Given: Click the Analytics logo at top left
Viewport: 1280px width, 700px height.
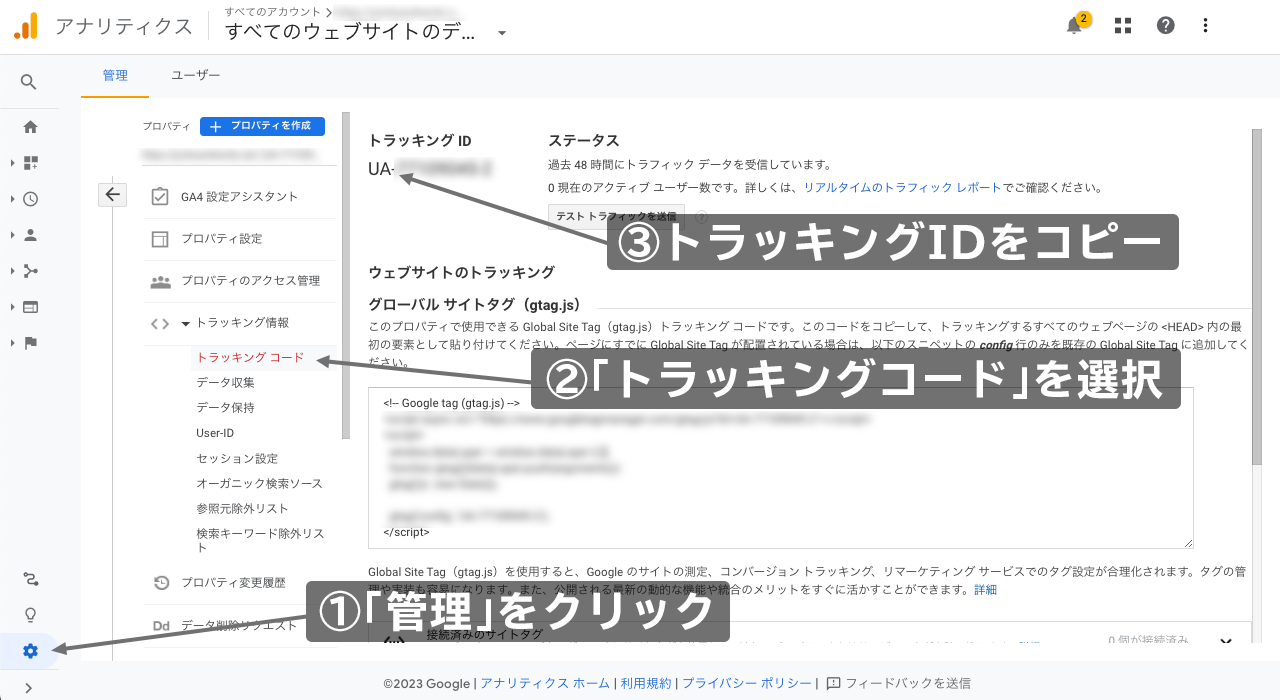Looking at the screenshot, I should tap(27, 25).
